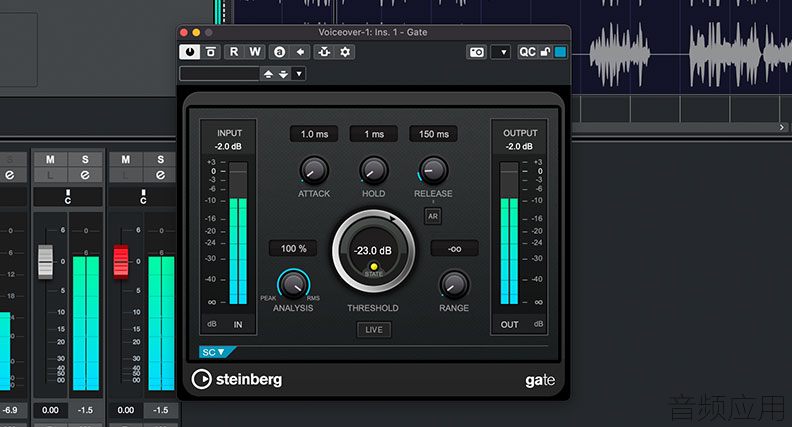Click the Analysis peak/RMS knob
Viewport: 792px width, 427px height.
(x=293, y=284)
